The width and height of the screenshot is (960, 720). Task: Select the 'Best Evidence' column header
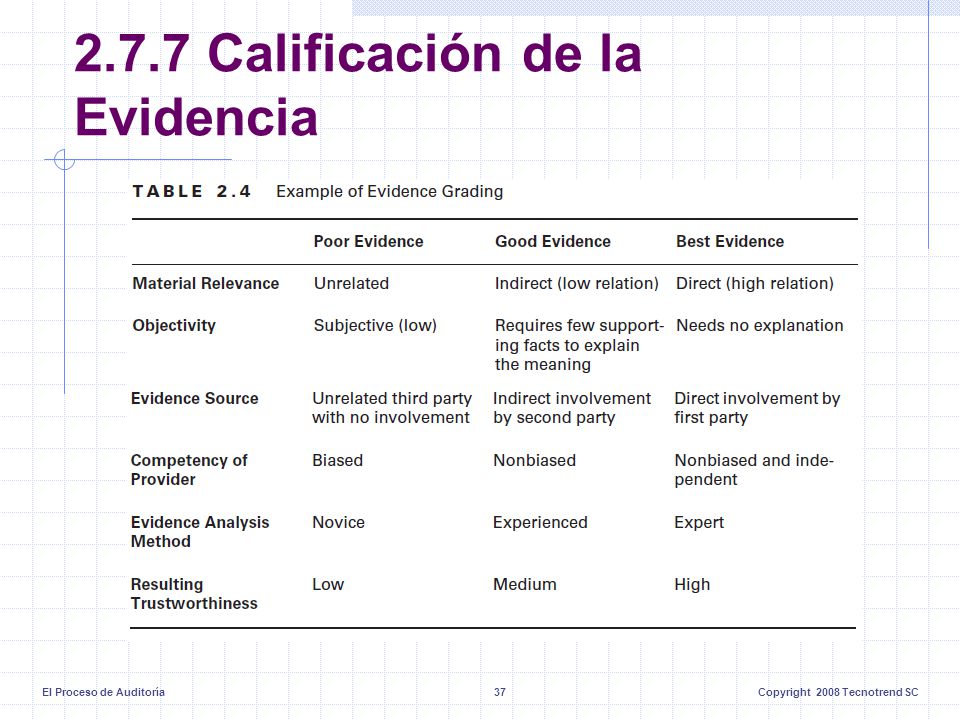coord(730,241)
